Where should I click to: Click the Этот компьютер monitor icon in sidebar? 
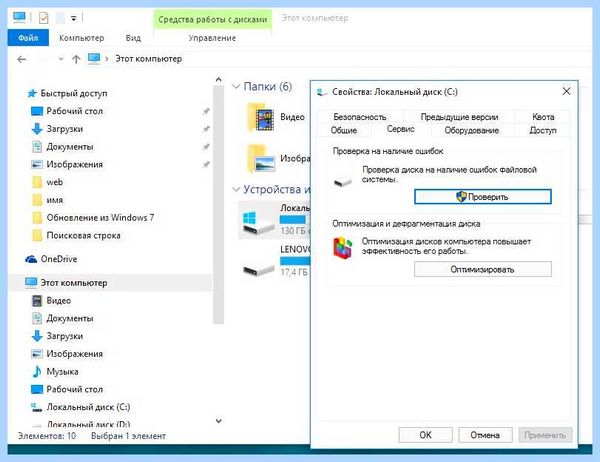(31, 283)
